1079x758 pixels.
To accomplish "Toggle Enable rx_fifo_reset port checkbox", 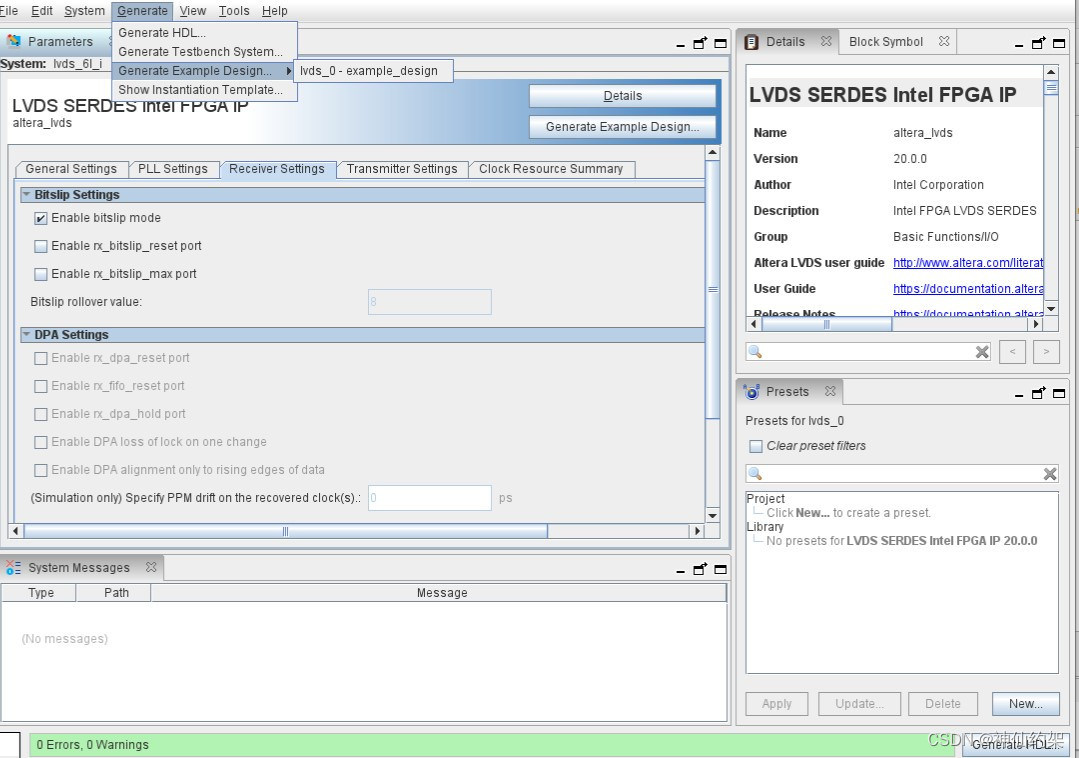I will coord(41,387).
